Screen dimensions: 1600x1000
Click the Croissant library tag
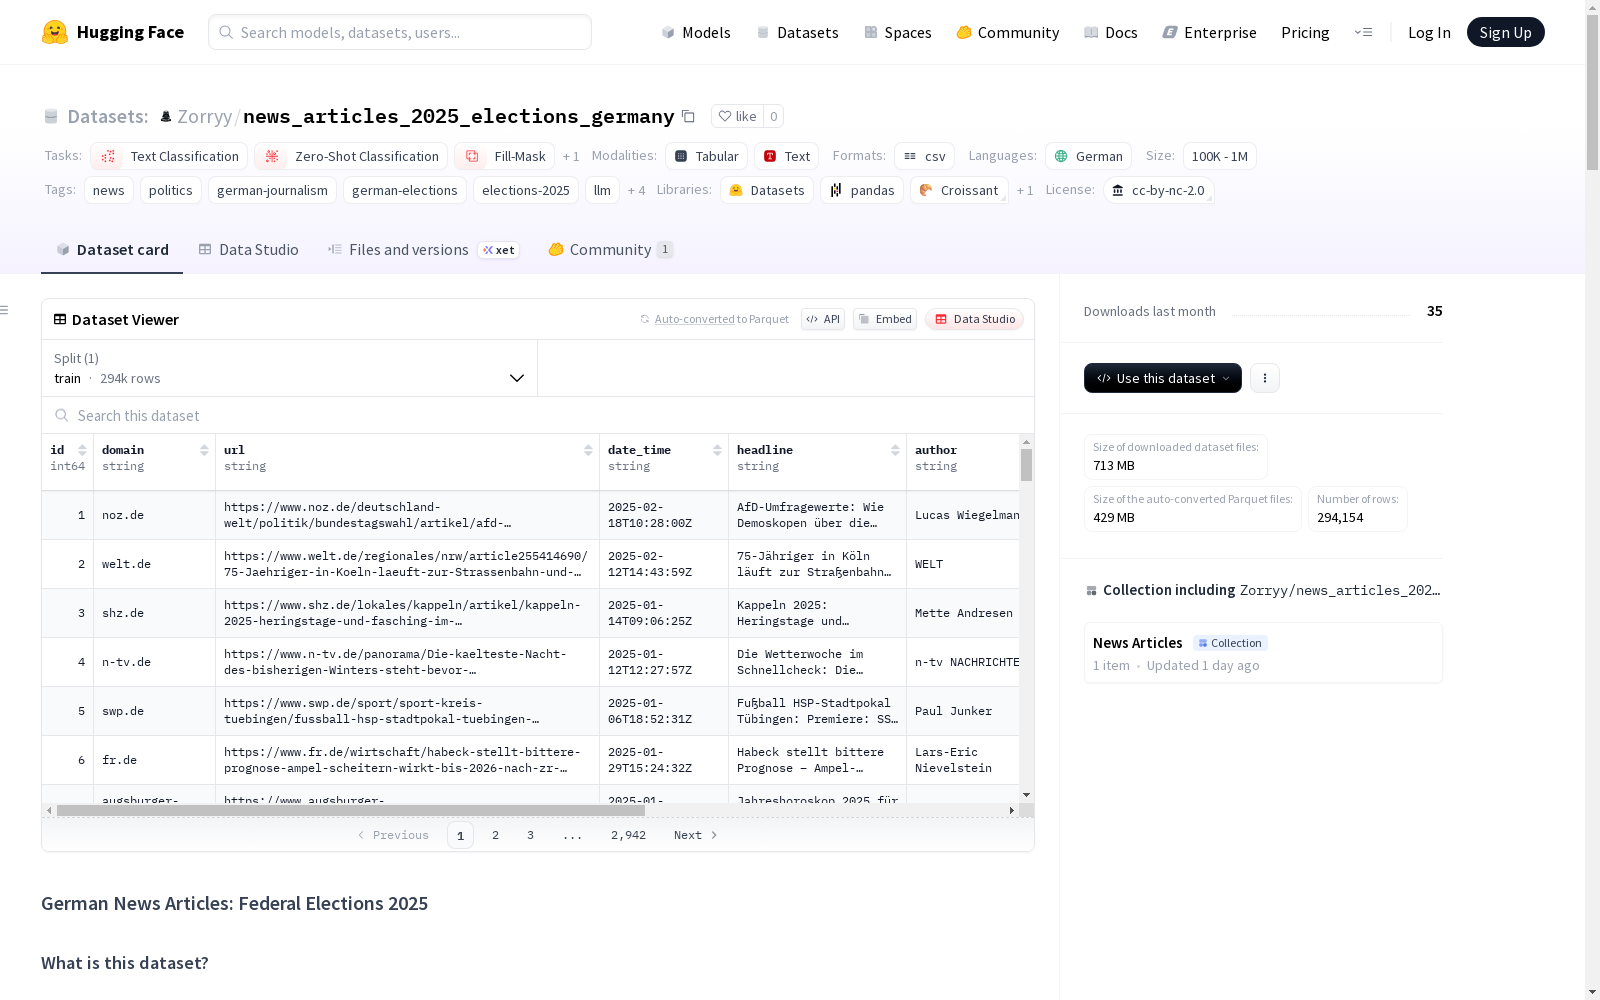point(959,190)
